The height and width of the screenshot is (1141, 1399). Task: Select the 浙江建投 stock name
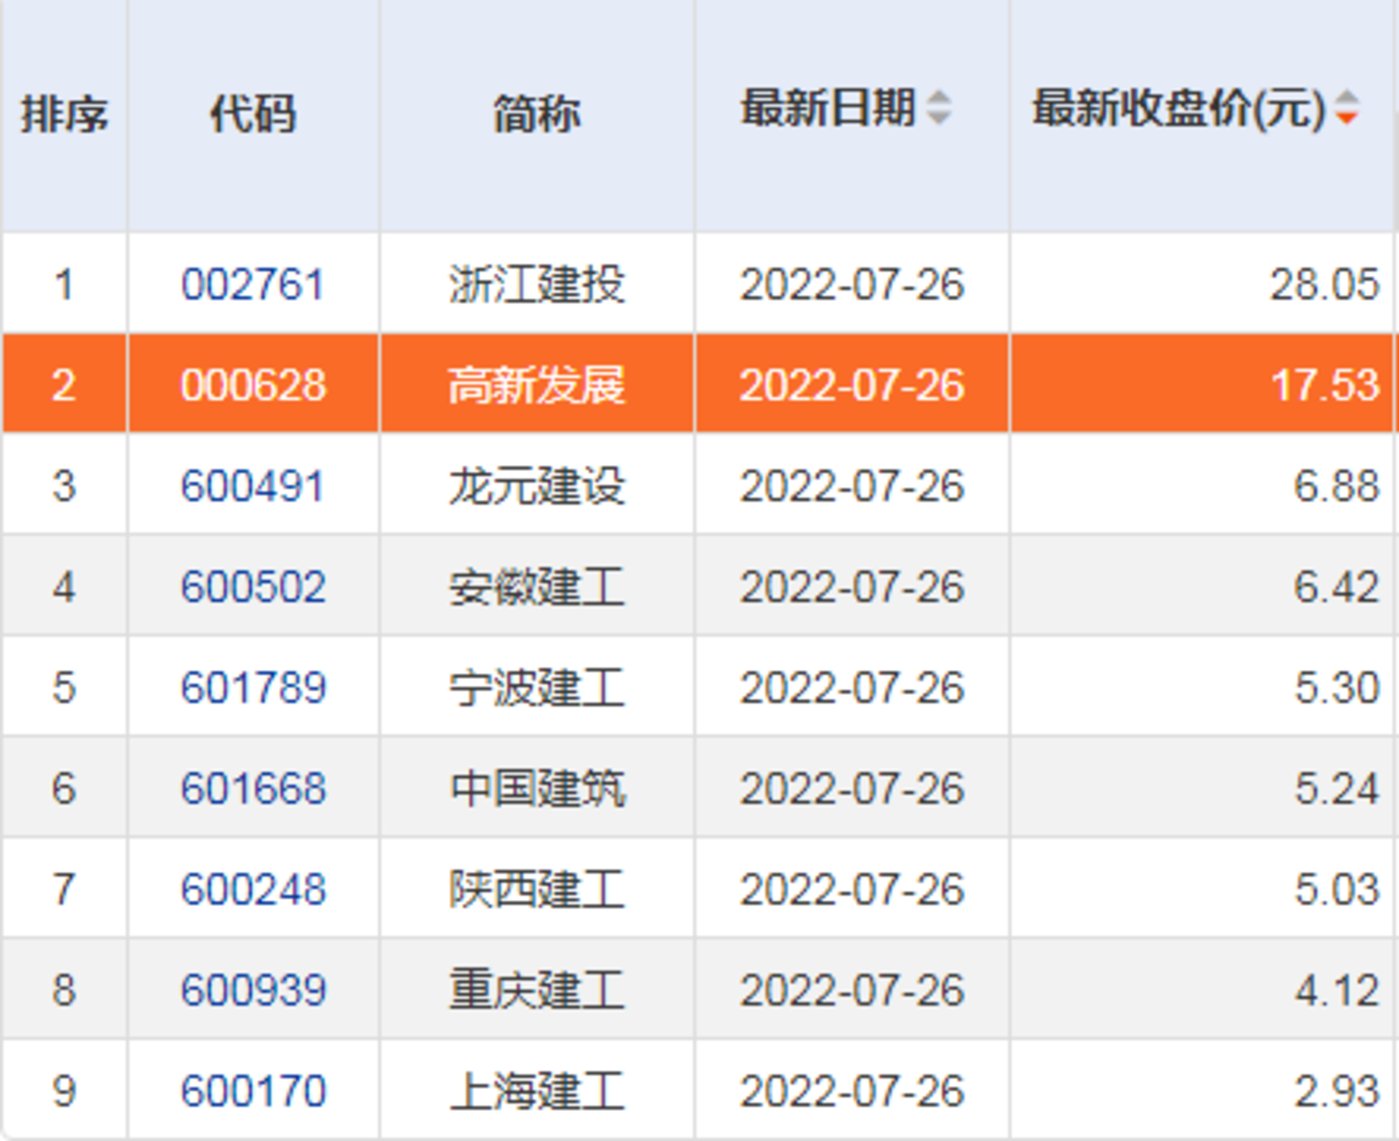[537, 285]
